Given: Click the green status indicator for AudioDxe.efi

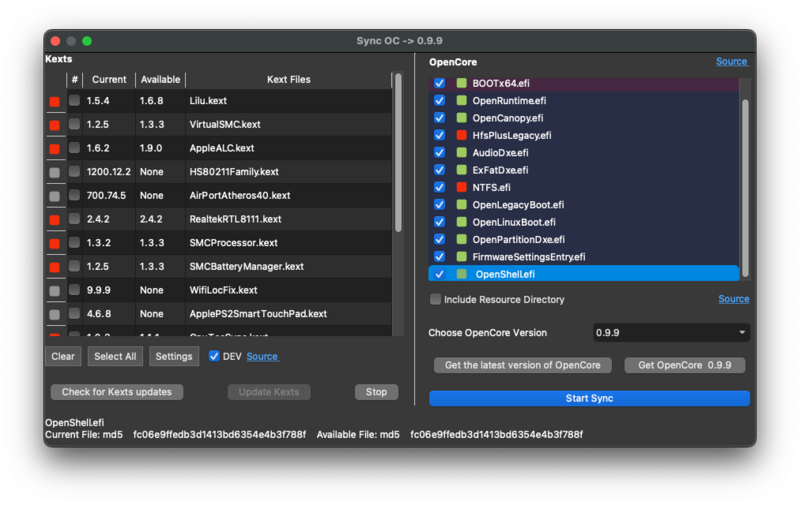Looking at the screenshot, I should pos(462,153).
